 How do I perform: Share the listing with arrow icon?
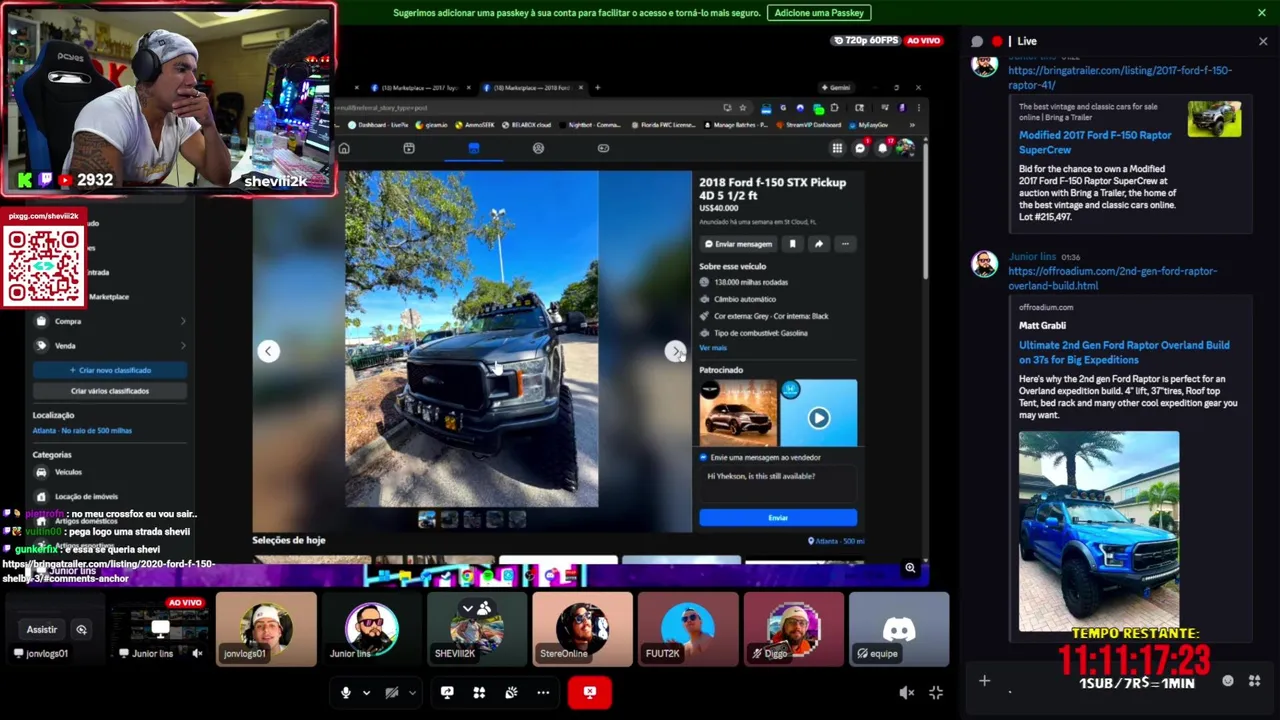coord(818,244)
